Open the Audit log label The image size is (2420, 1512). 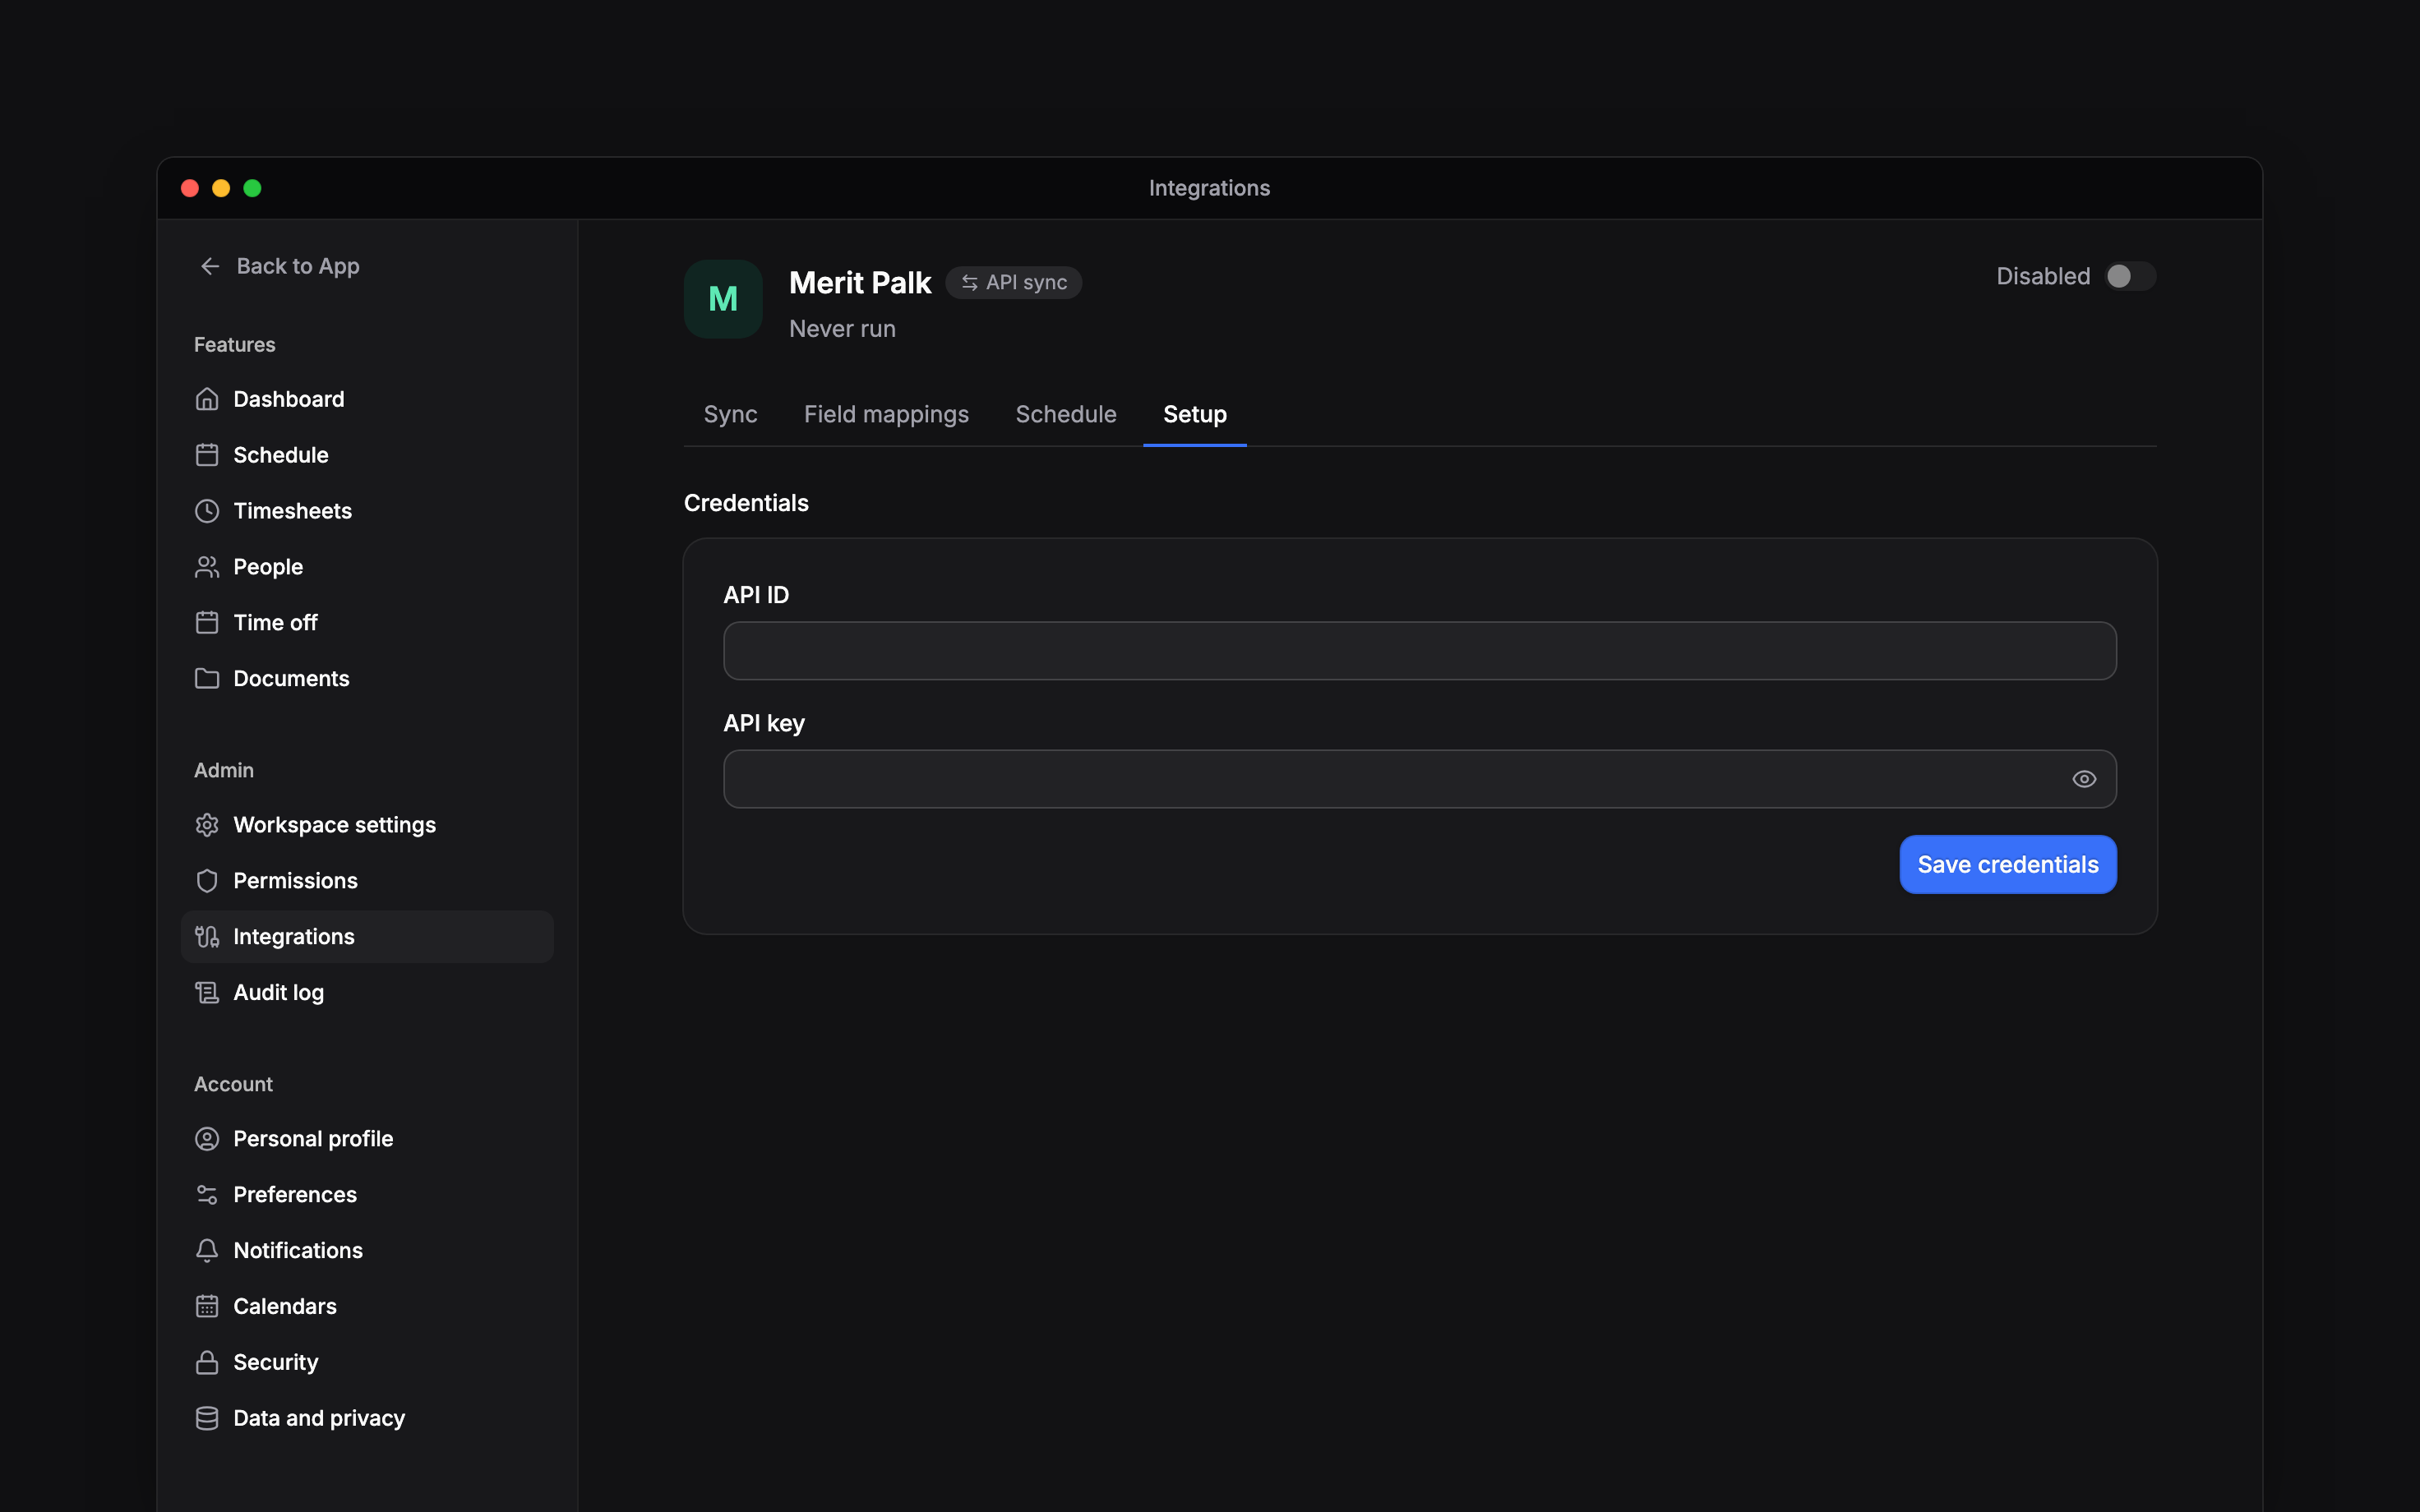279,993
